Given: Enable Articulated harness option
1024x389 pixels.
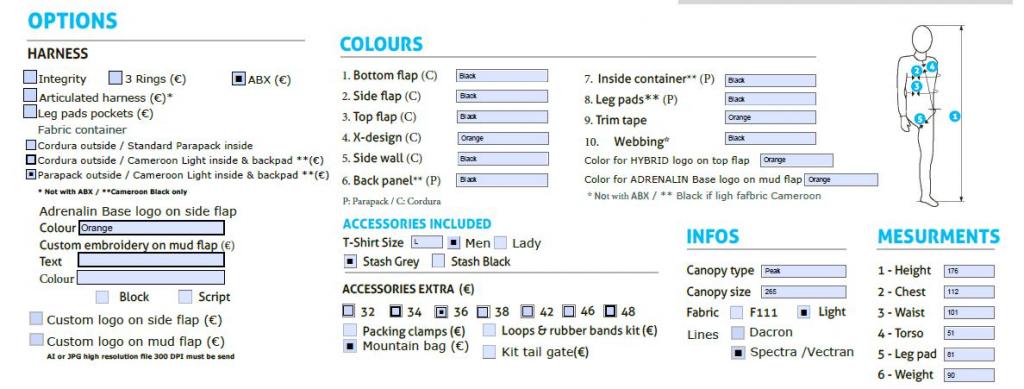Looking at the screenshot, I should click(x=30, y=95).
